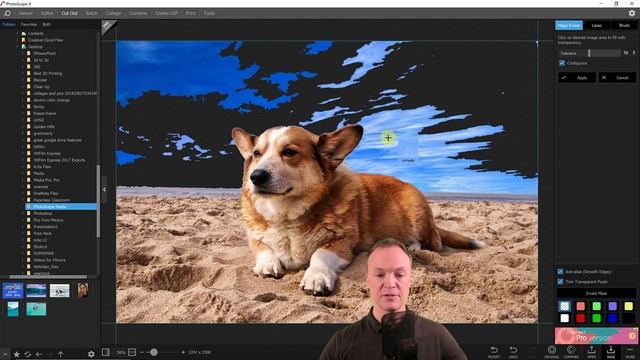Screen dimensions: 640x360
Task: Toggle the Contiguous checkbox
Action: 562,63
